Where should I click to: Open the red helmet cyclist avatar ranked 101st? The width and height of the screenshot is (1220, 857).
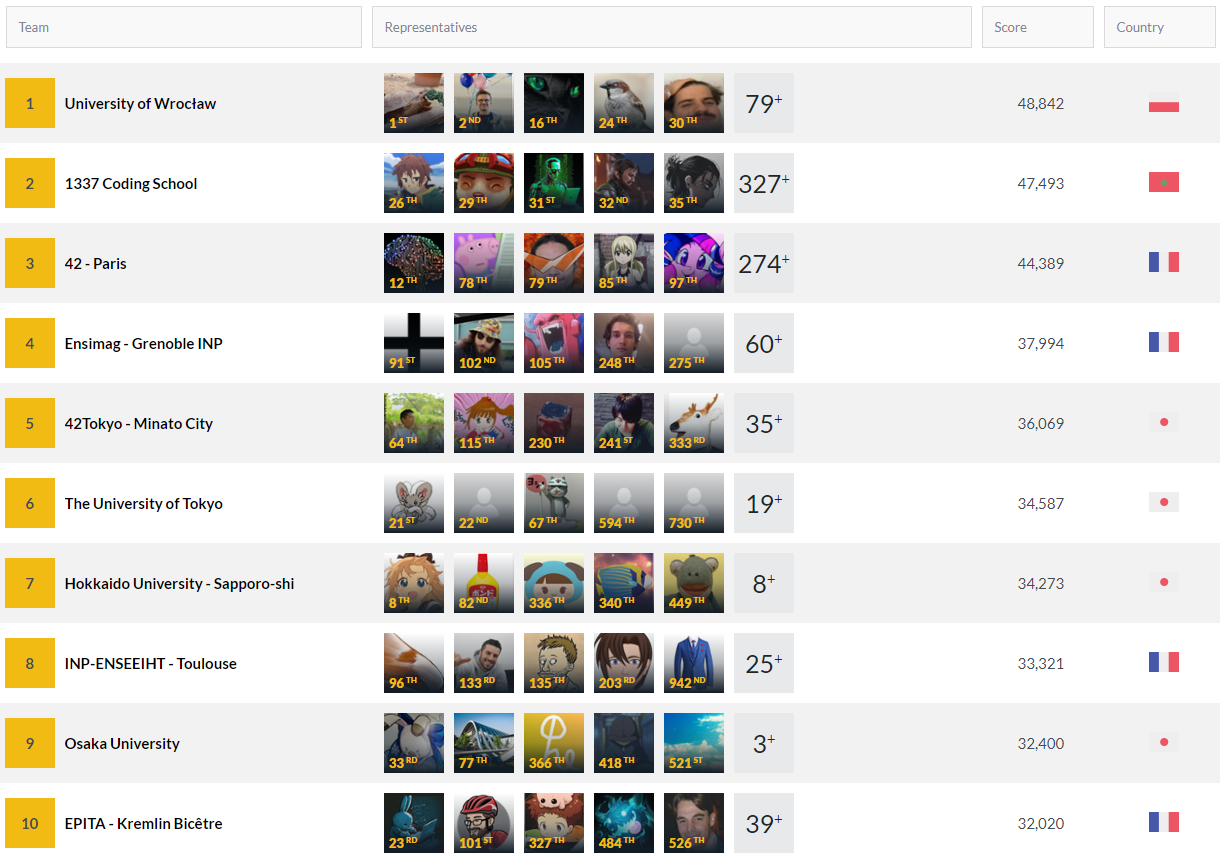484,823
